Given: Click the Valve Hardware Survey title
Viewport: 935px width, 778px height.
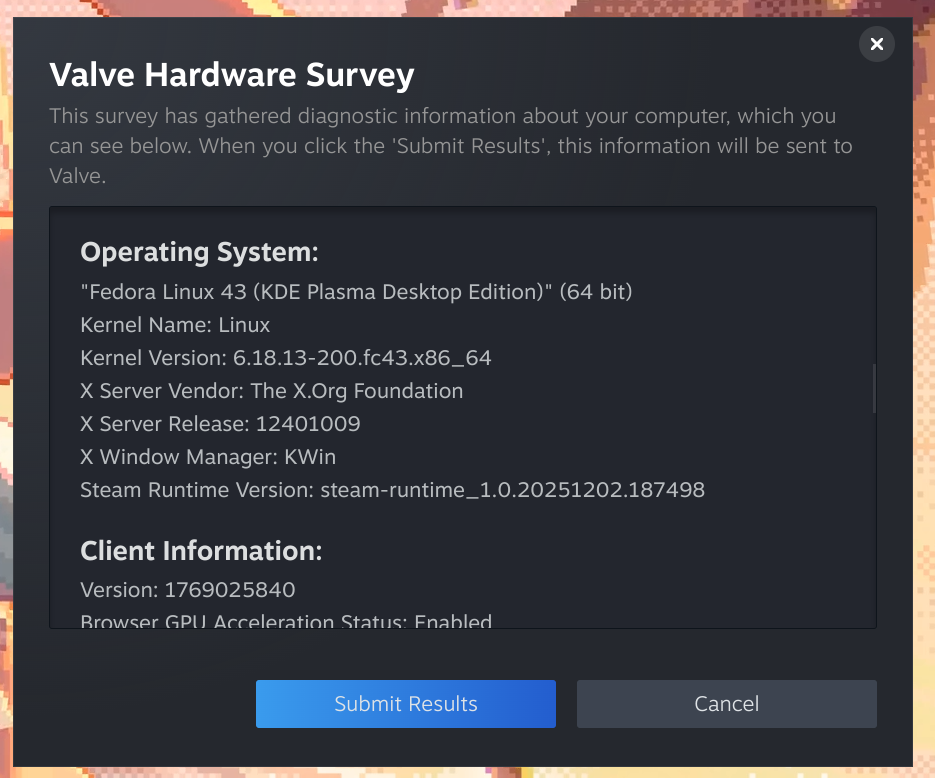Looking at the screenshot, I should 231,75.
